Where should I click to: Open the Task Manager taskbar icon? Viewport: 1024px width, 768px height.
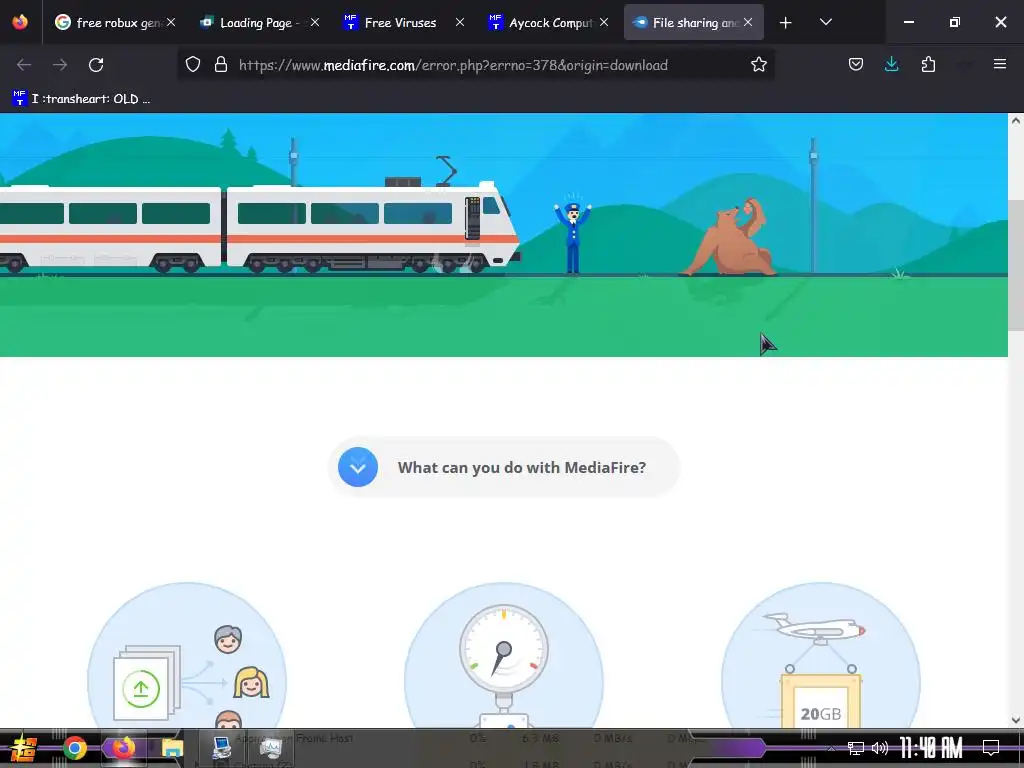[270, 748]
